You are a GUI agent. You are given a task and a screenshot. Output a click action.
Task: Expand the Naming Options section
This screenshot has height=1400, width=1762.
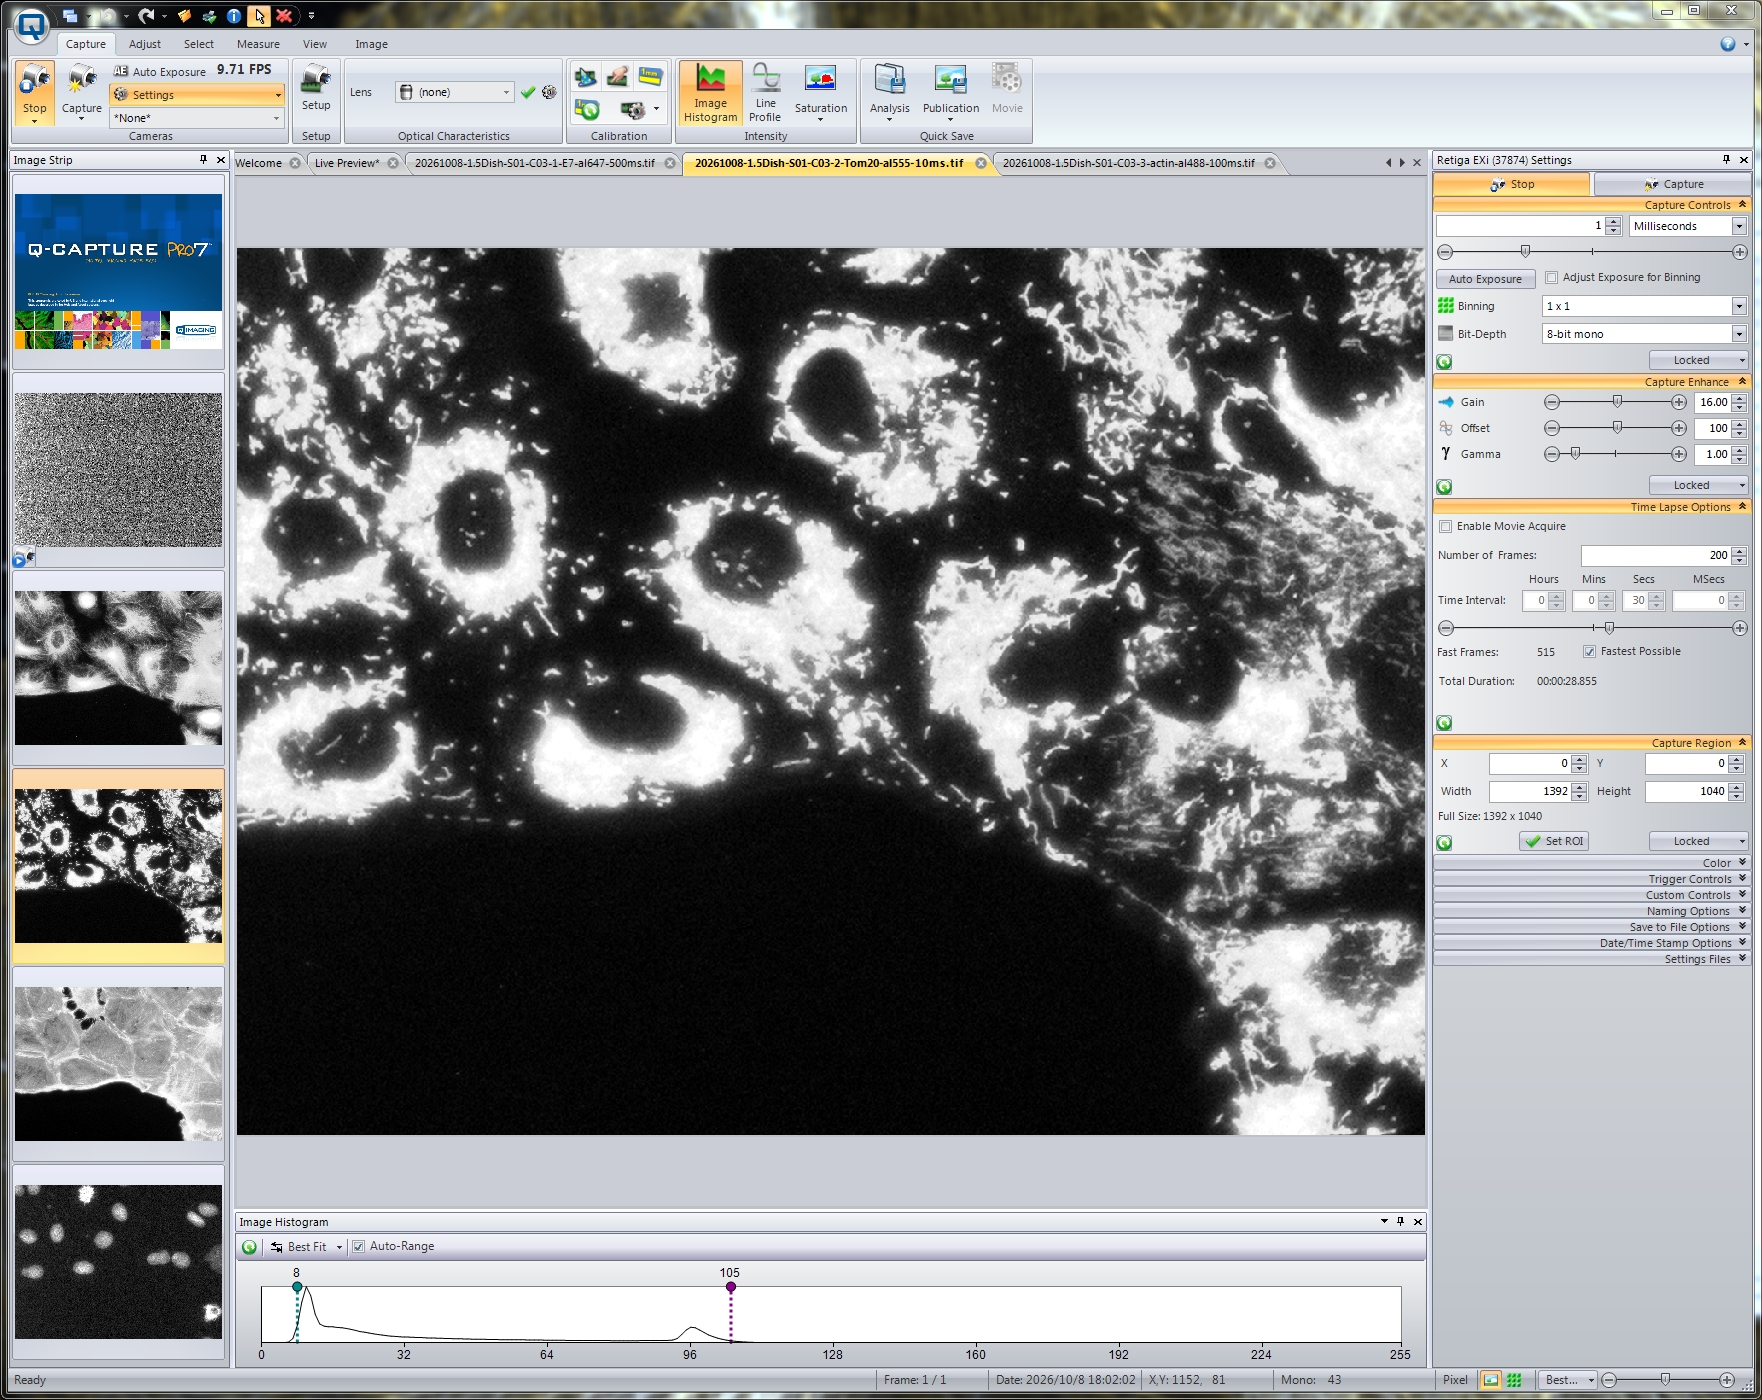tap(1592, 911)
